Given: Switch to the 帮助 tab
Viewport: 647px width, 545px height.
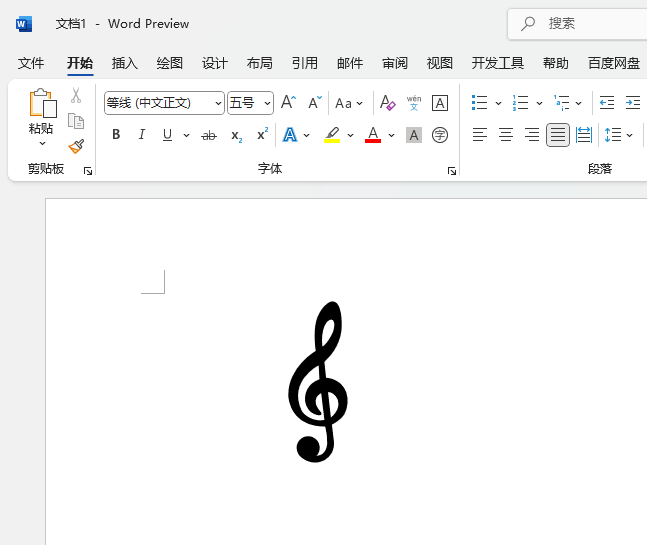Looking at the screenshot, I should [x=555, y=63].
